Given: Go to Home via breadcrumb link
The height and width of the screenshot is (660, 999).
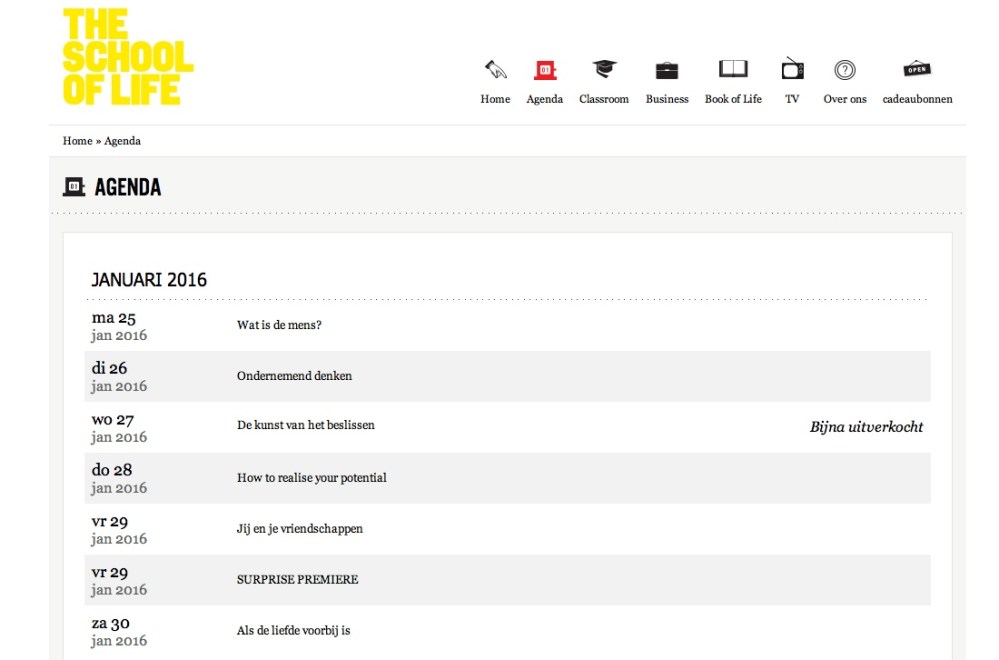Looking at the screenshot, I should pyautogui.click(x=77, y=141).
